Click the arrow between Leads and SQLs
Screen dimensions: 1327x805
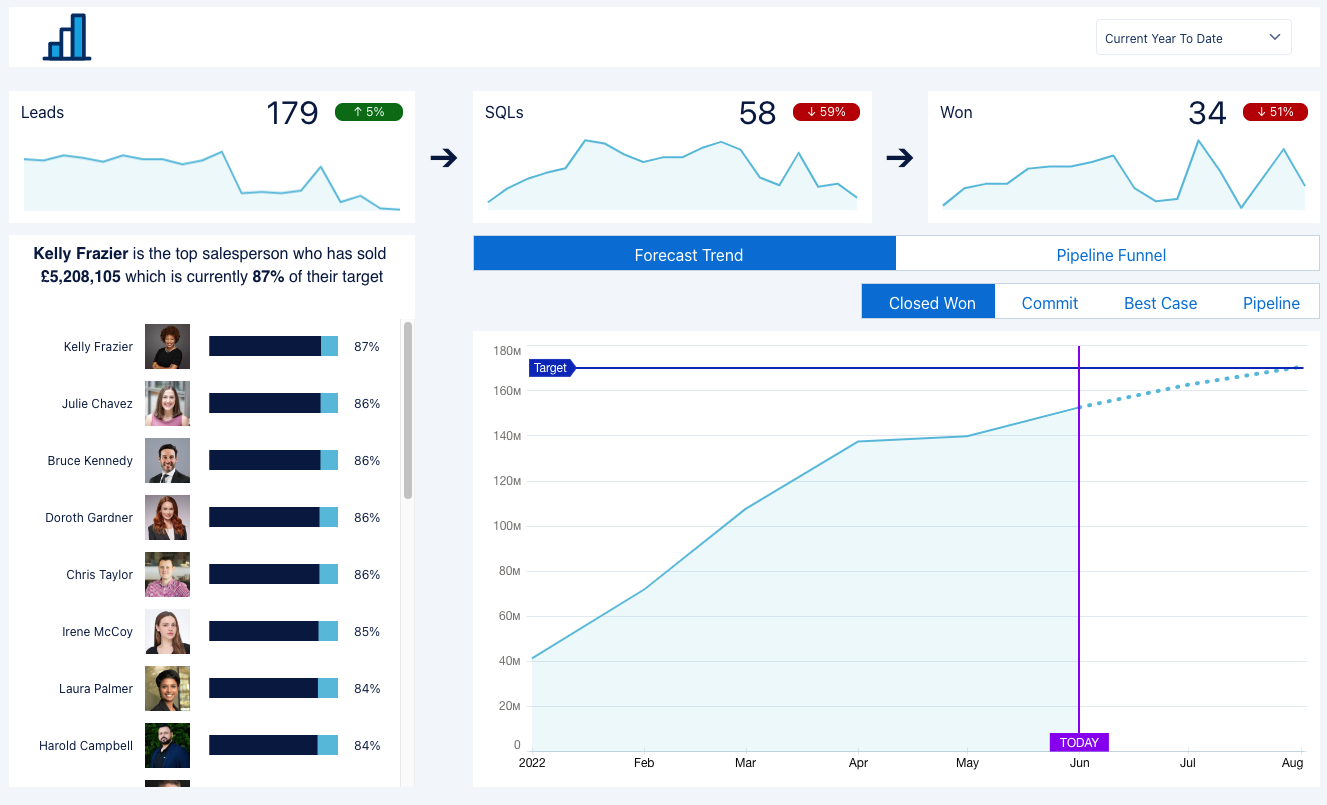point(443,158)
